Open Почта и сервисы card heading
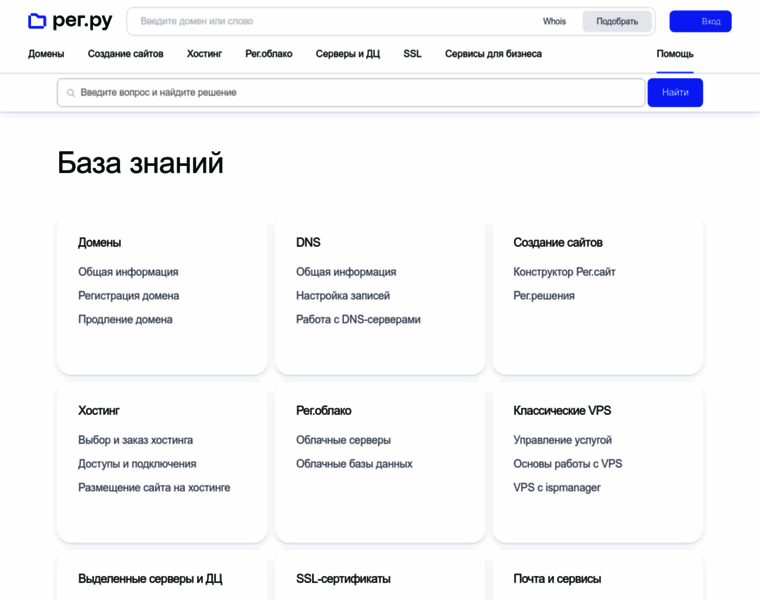760x600 pixels. pos(557,579)
